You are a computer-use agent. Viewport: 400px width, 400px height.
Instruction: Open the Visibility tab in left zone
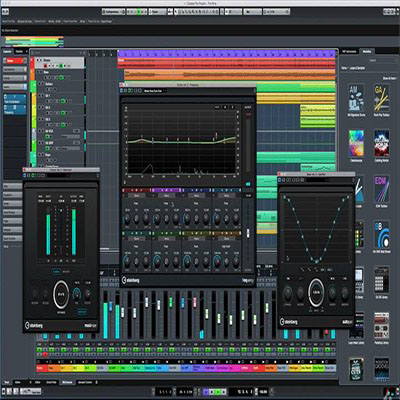pyautogui.click(x=19, y=51)
